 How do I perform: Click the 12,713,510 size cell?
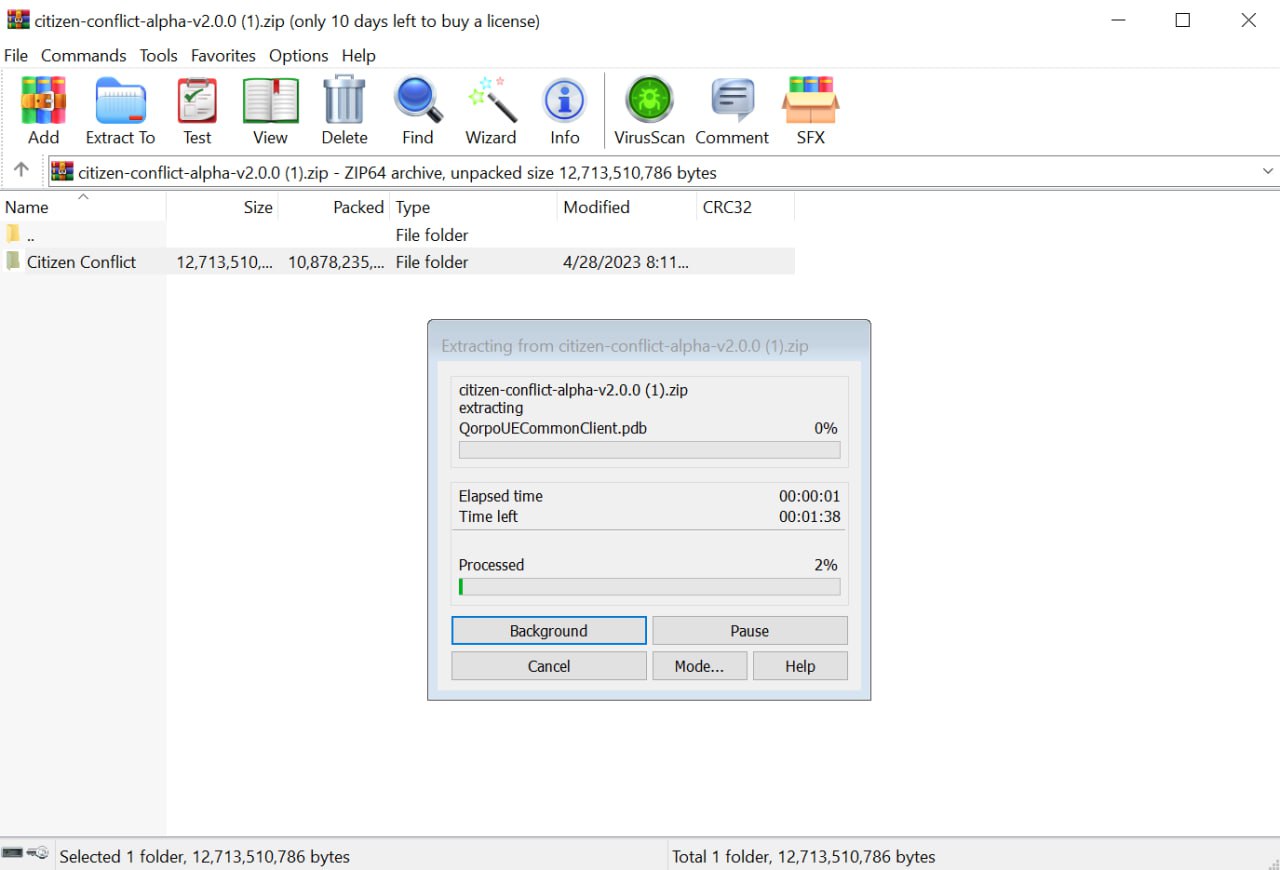224,262
